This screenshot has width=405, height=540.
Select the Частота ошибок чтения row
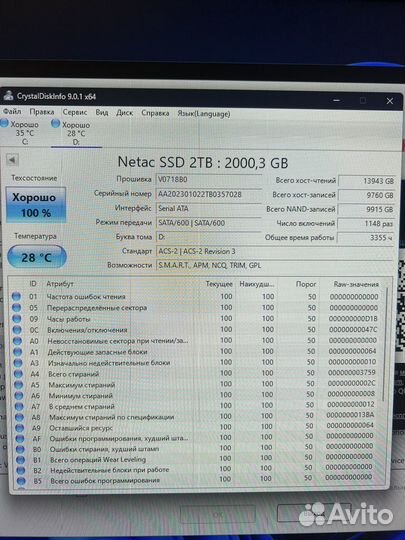point(196,297)
